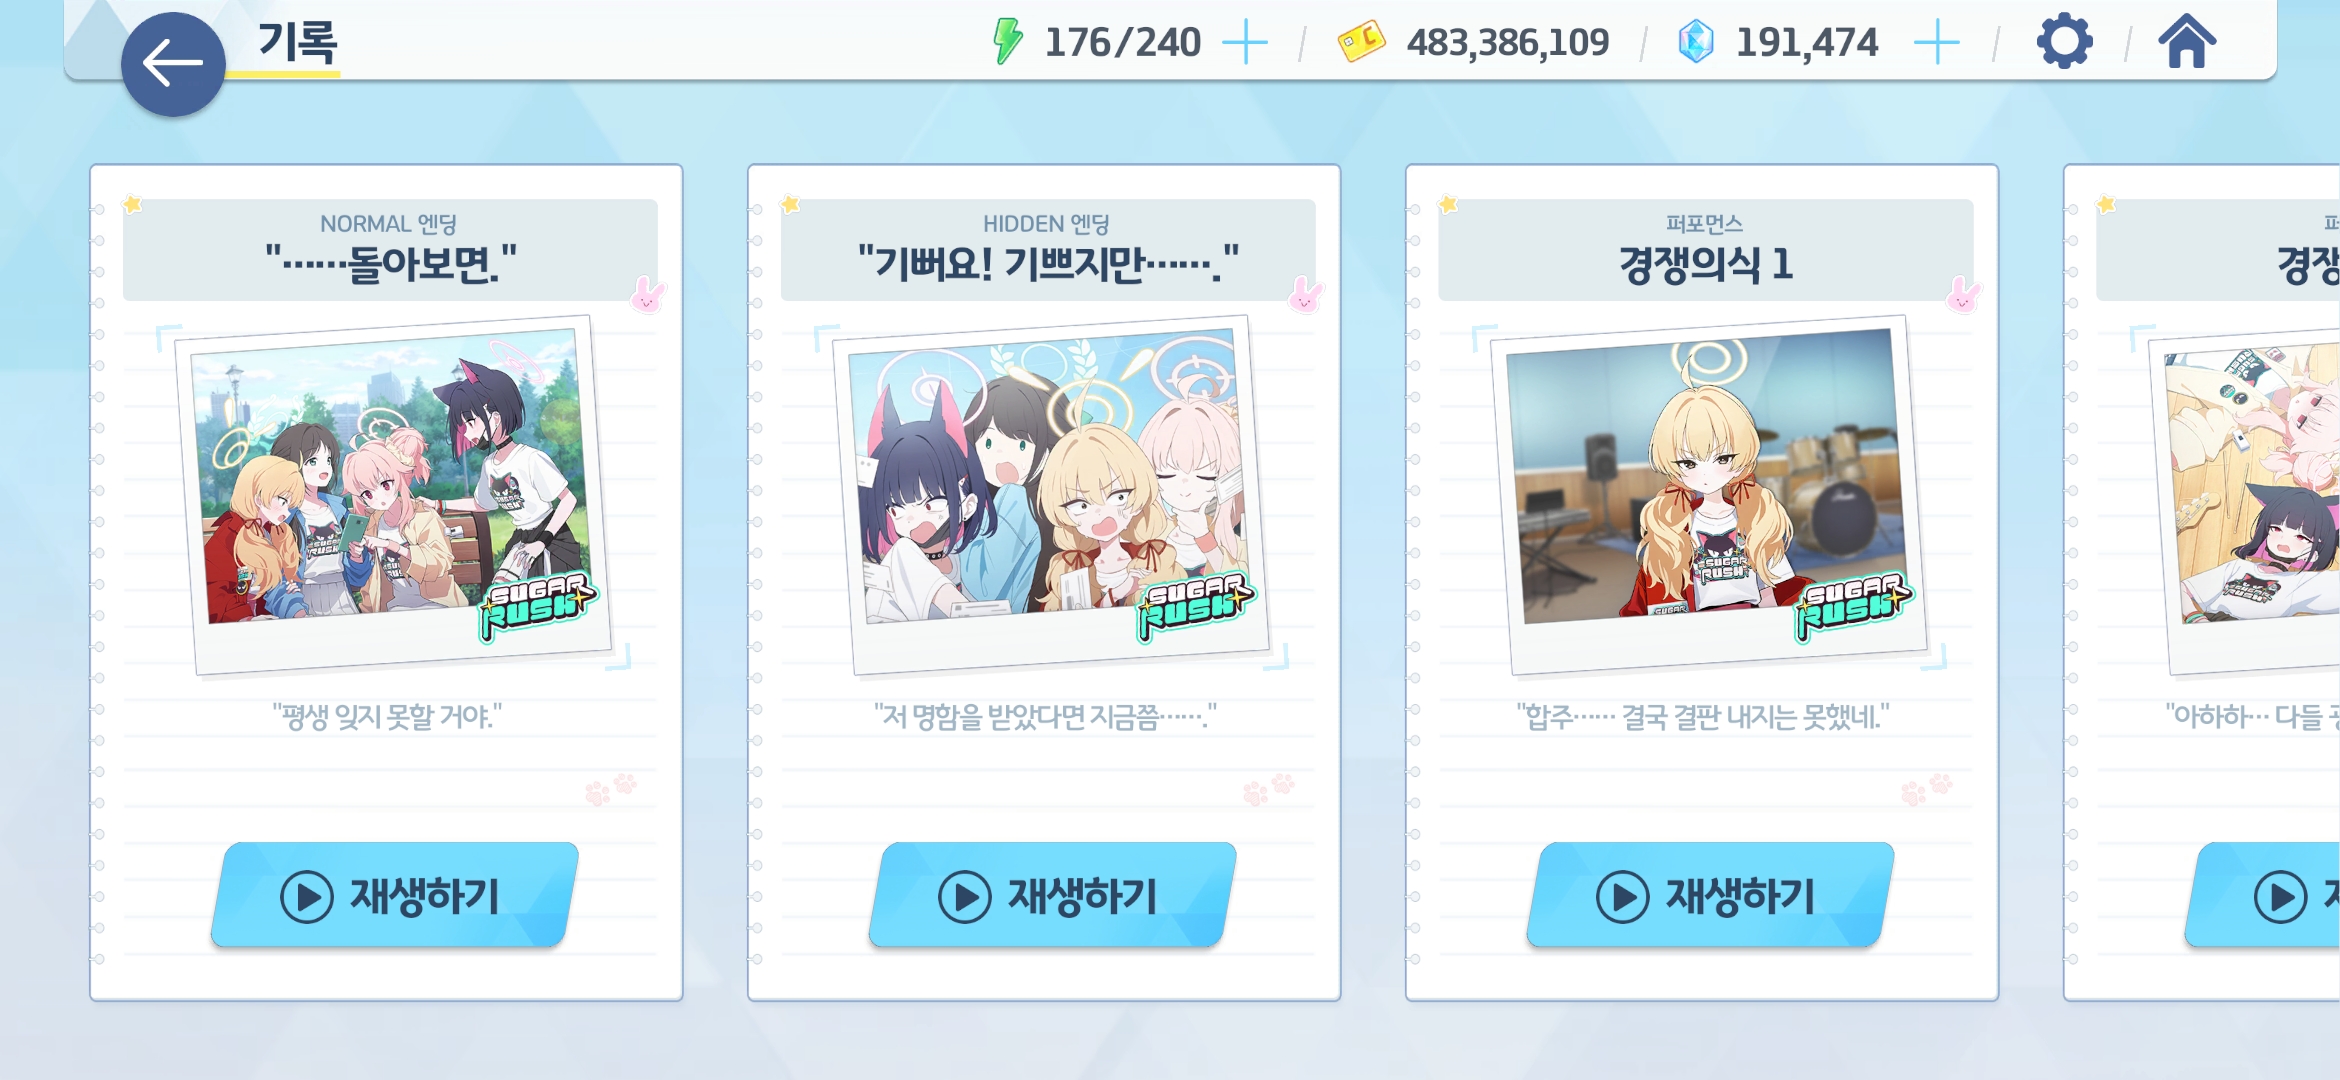Image resolution: width=2340 pixels, height=1080 pixels.
Task: Play 경쟁의식 1 performance with 재생하기
Action: (x=1711, y=895)
